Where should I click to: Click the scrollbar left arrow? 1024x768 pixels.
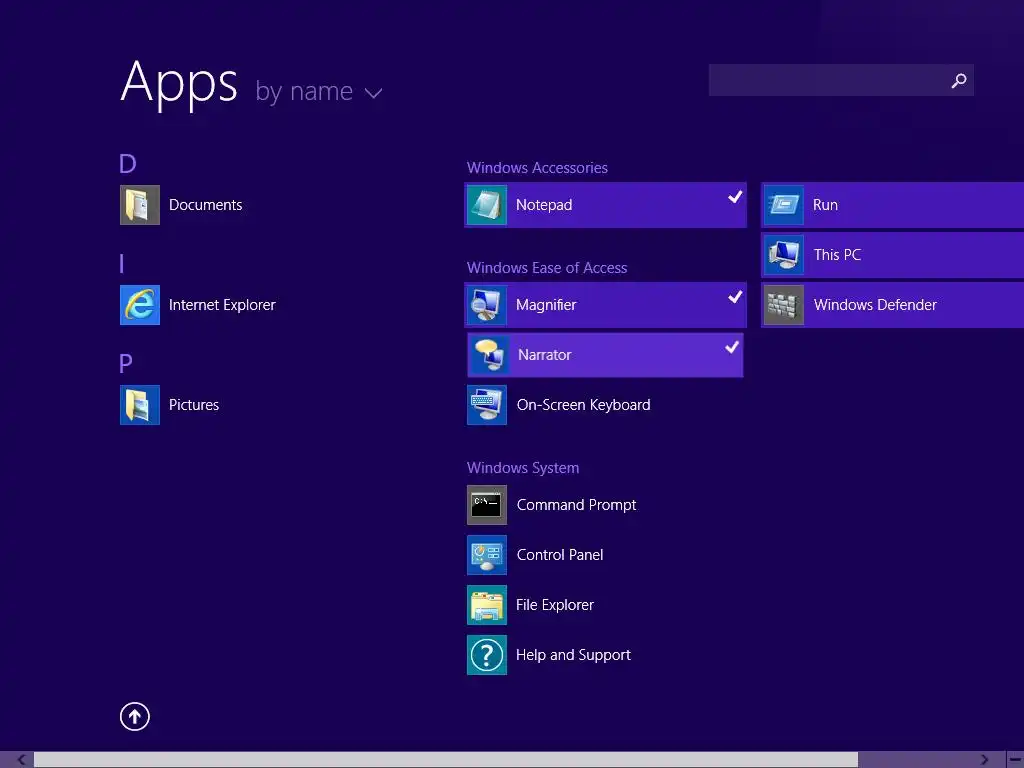(x=21, y=760)
